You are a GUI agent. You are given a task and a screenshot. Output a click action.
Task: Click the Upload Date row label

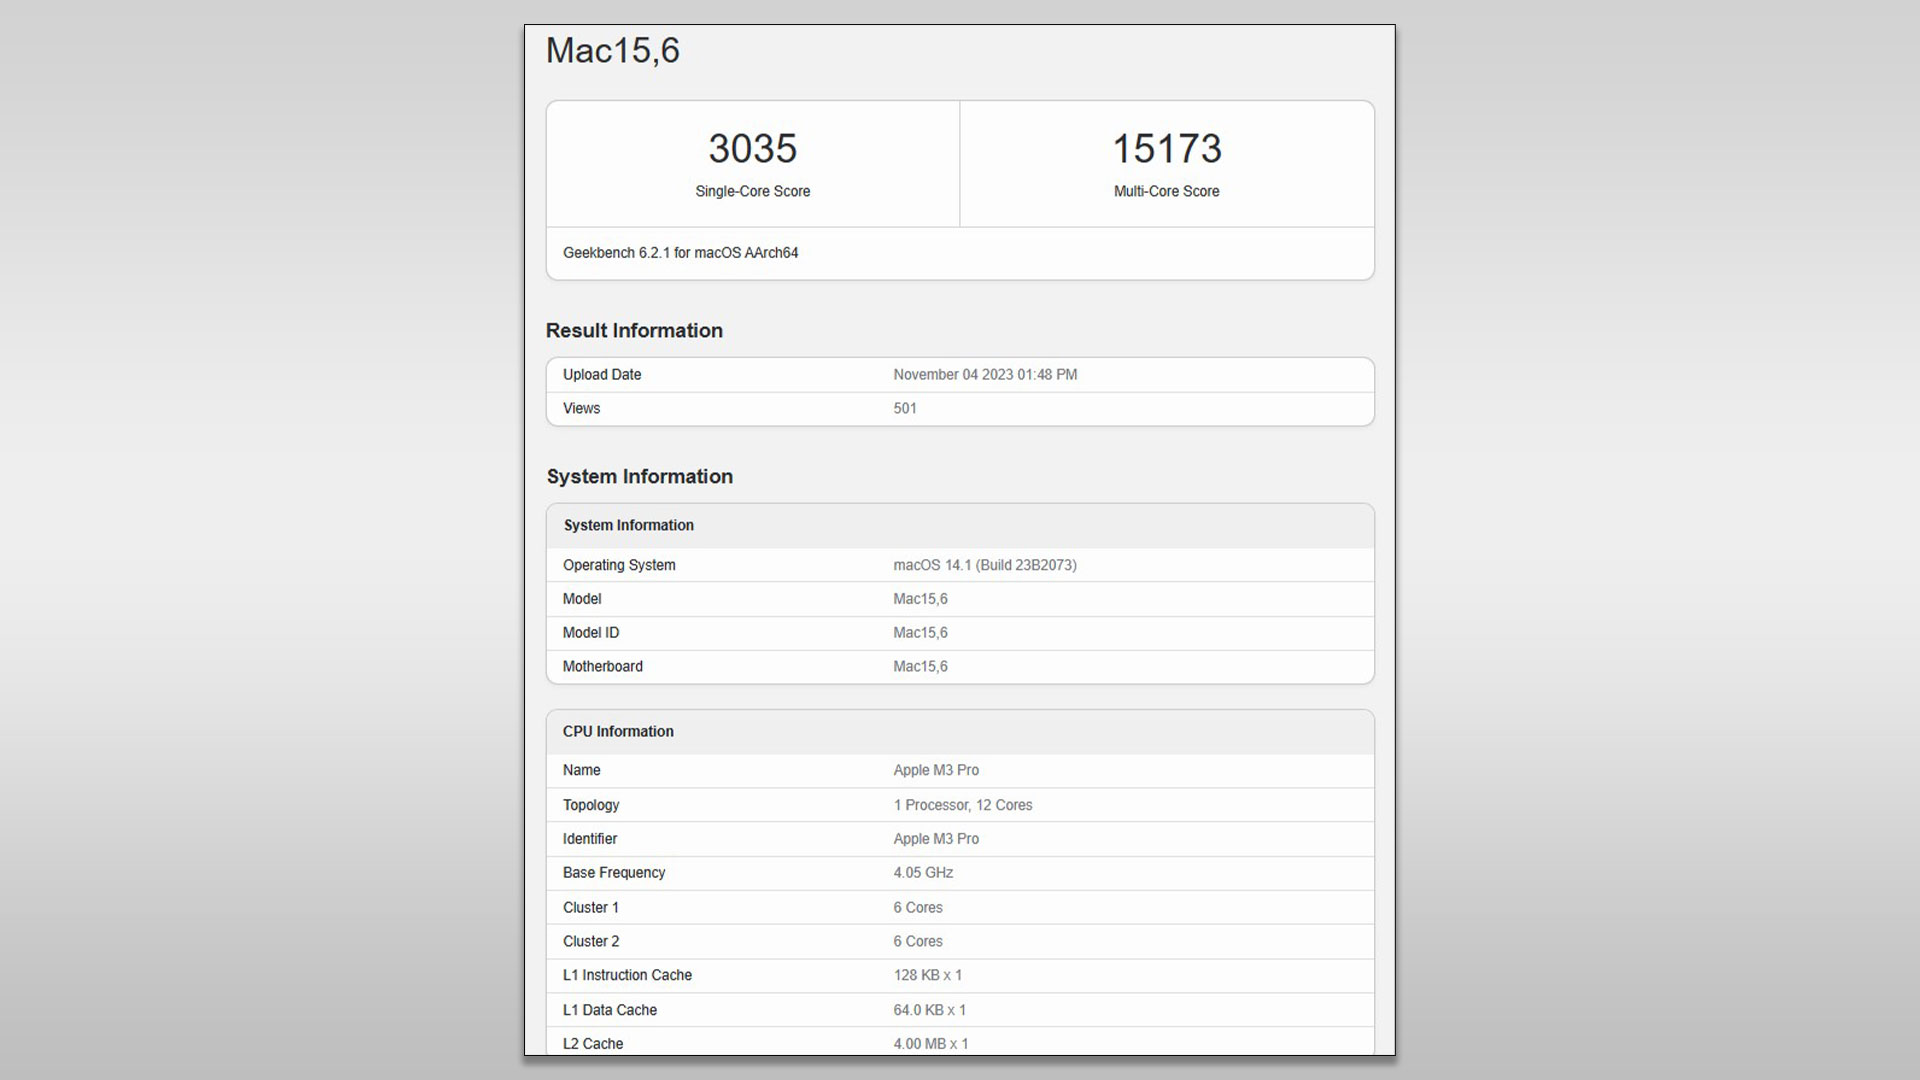(602, 375)
